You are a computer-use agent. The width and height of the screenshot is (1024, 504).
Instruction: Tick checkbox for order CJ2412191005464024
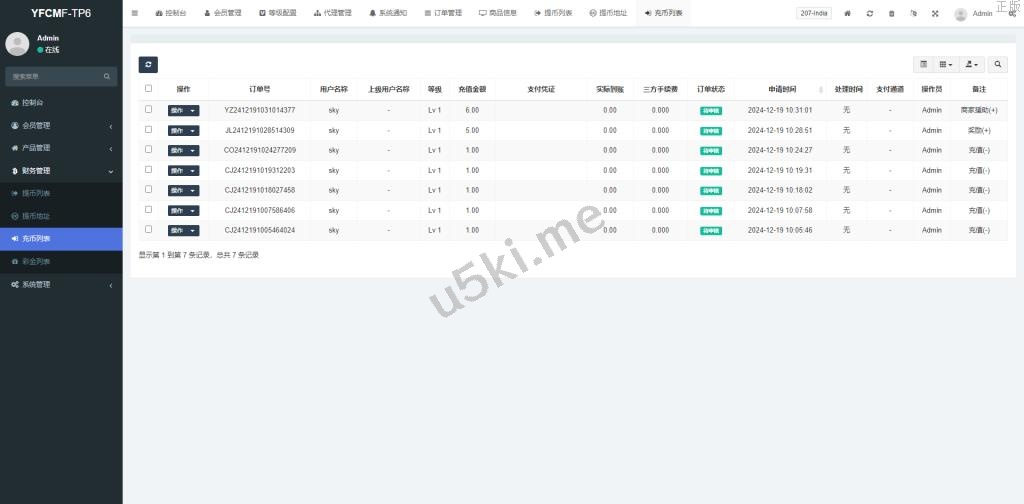coord(149,229)
